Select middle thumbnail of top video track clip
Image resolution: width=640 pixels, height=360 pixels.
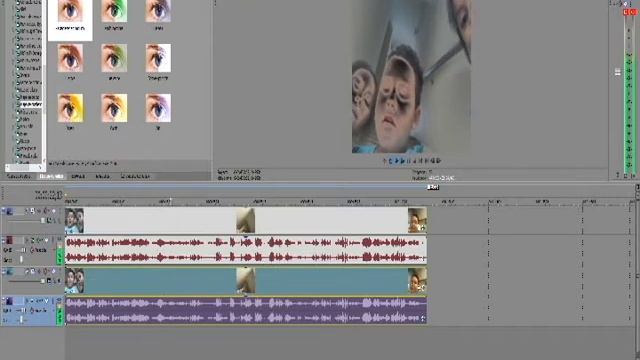[x=246, y=220]
